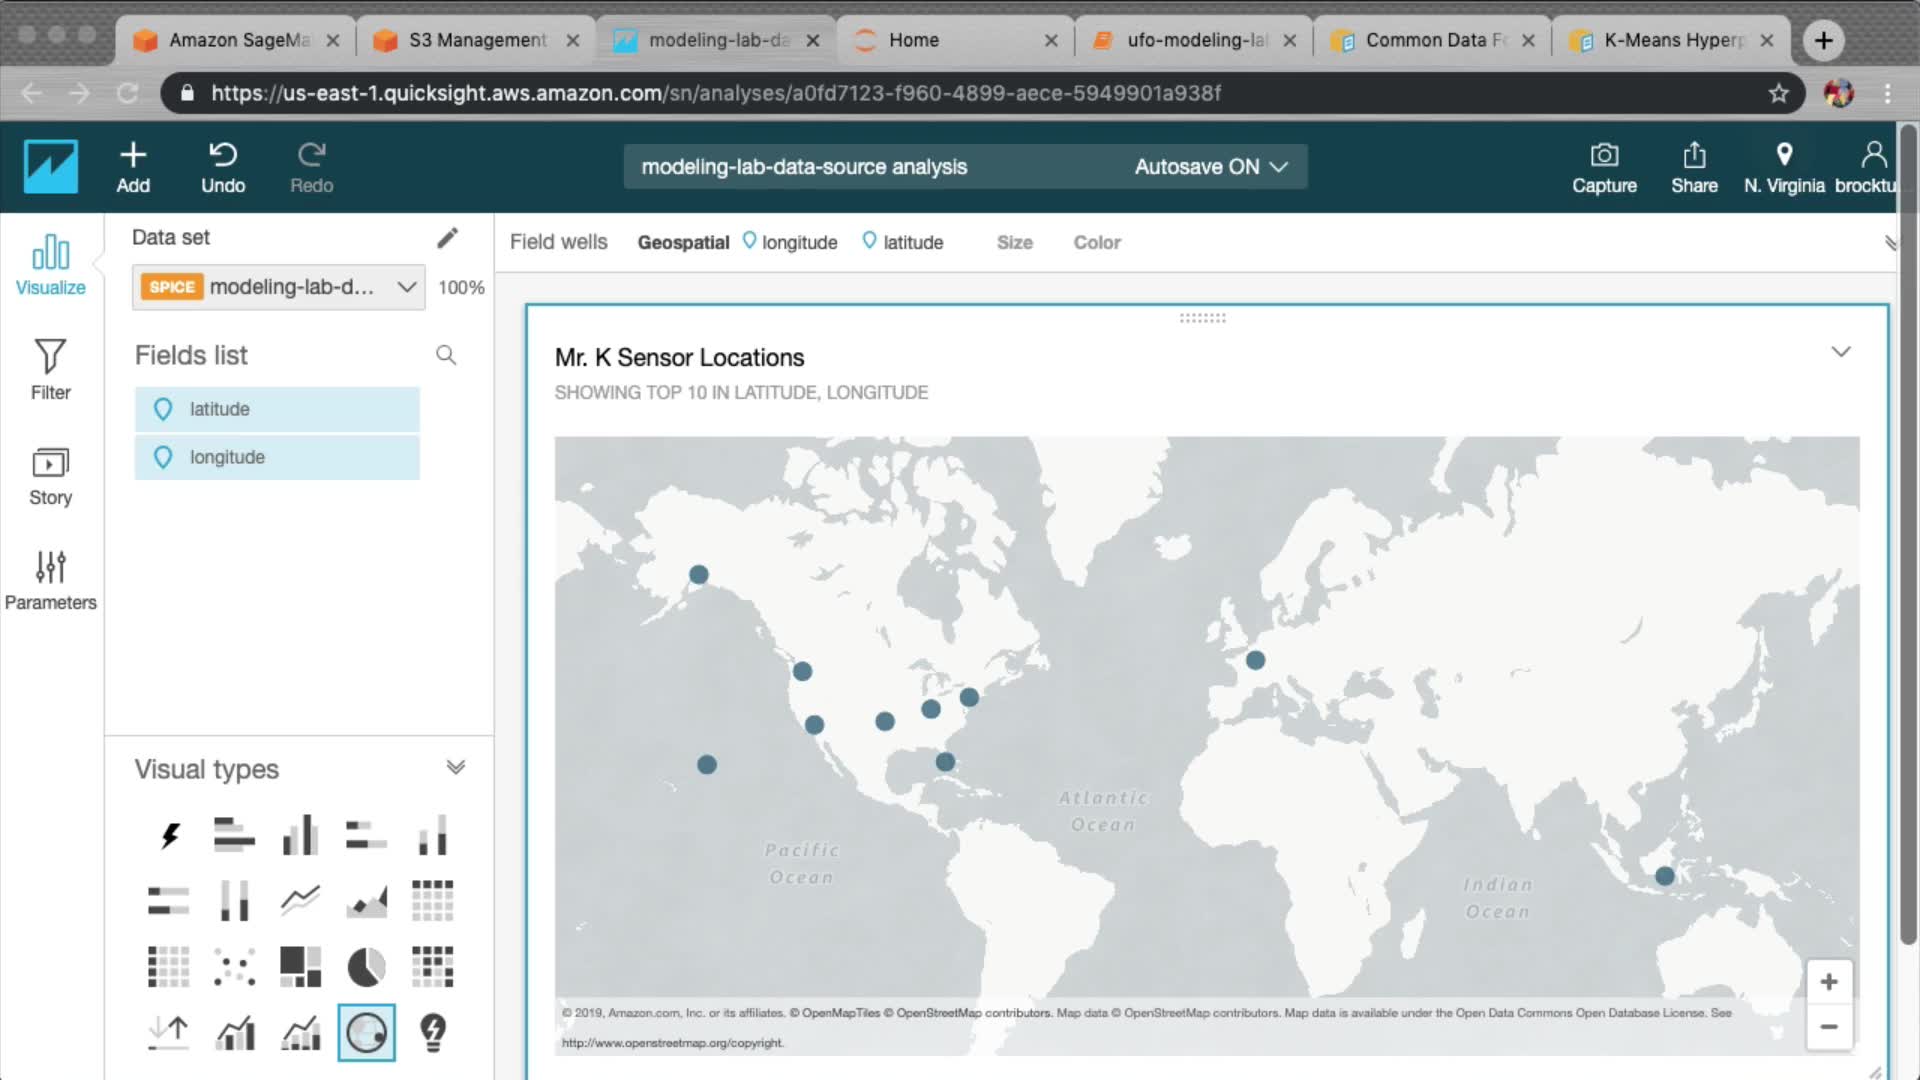
Task: Open the Capture camera tool
Action: pyautogui.click(x=1604, y=167)
